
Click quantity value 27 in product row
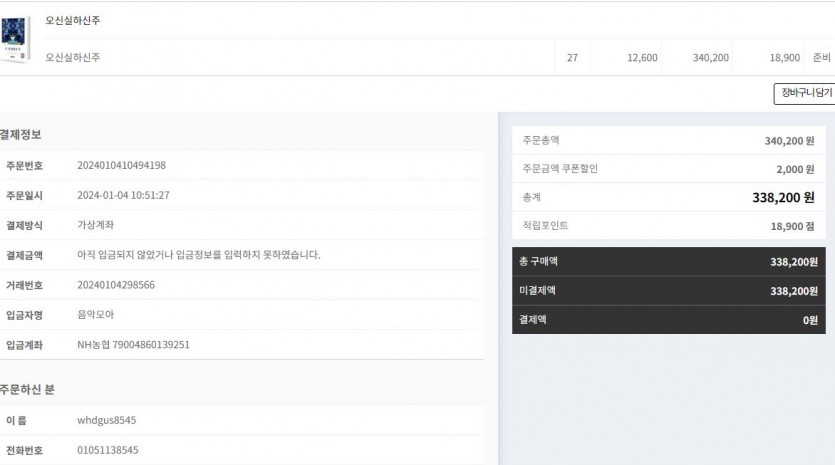[x=572, y=58]
